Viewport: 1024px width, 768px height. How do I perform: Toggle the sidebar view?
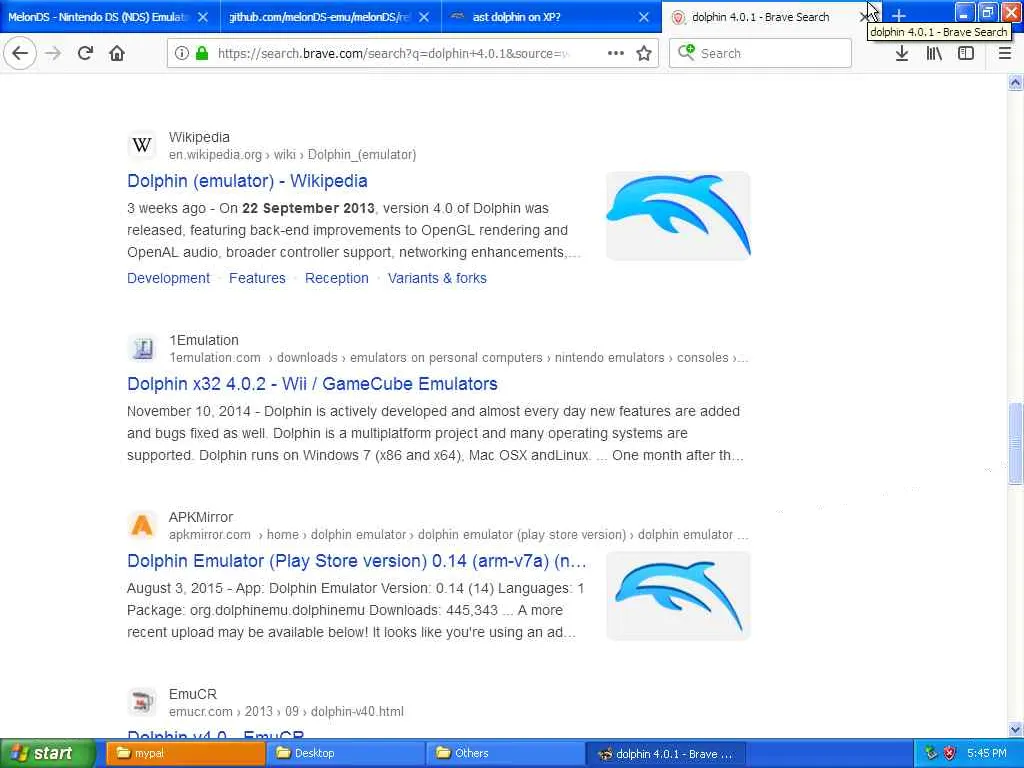(966, 53)
